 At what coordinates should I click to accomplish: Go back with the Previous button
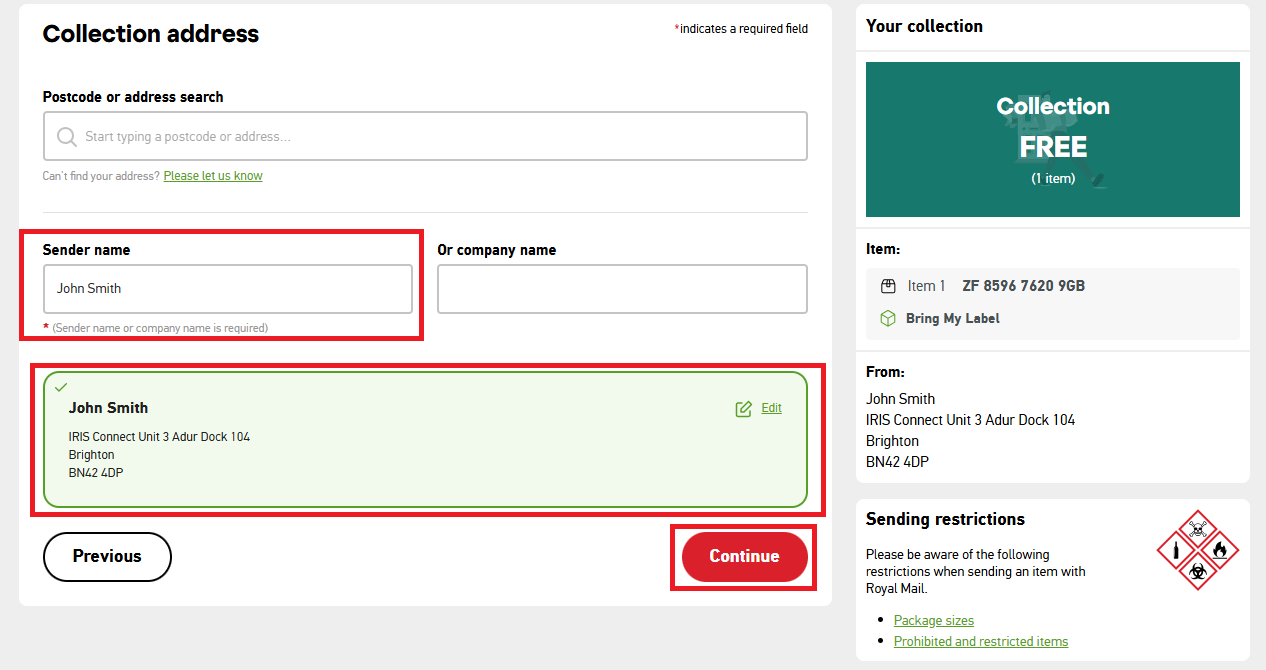click(x=107, y=557)
